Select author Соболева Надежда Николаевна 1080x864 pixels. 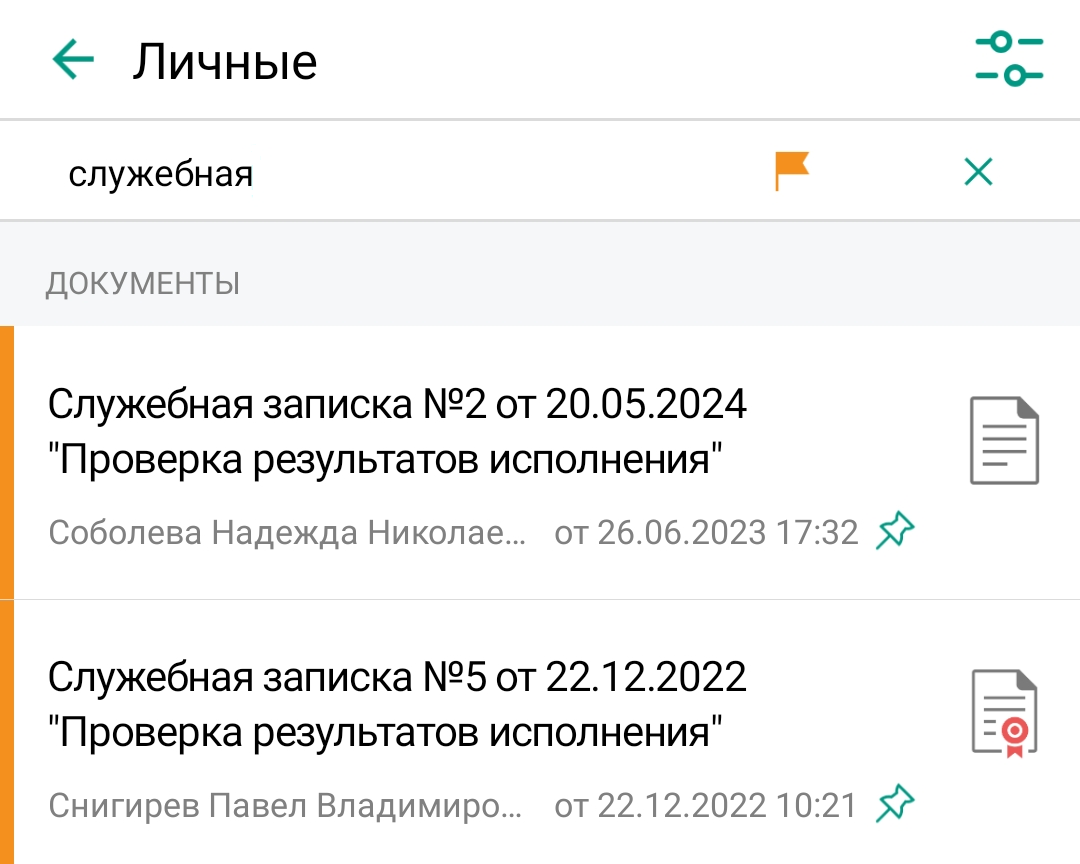(x=287, y=533)
